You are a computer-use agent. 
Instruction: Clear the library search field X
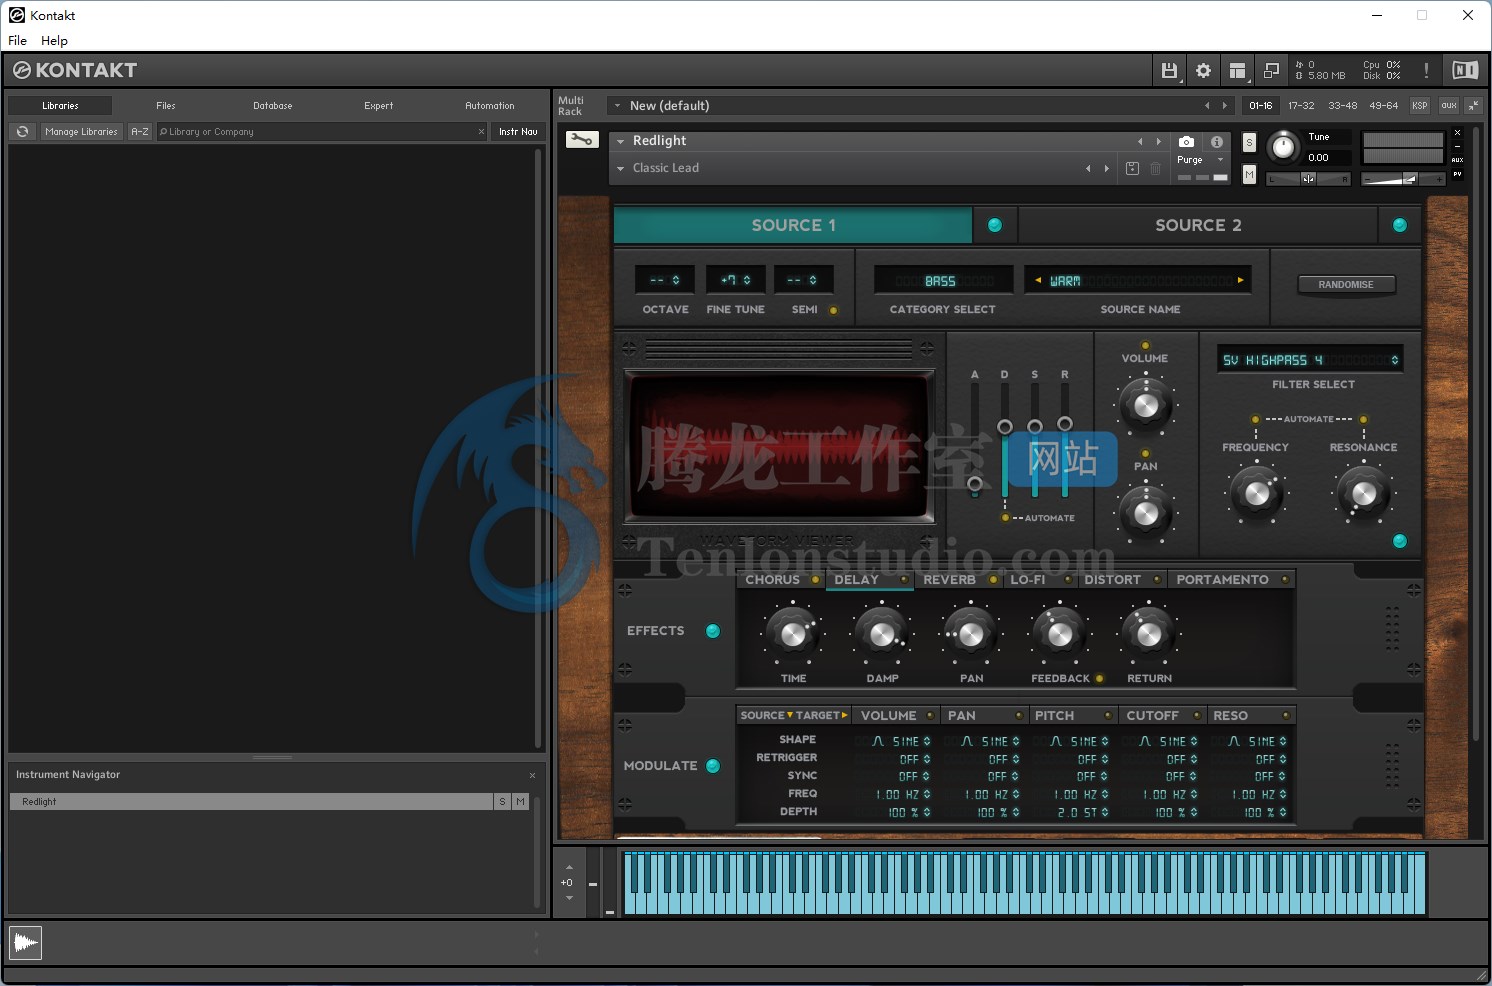click(481, 131)
